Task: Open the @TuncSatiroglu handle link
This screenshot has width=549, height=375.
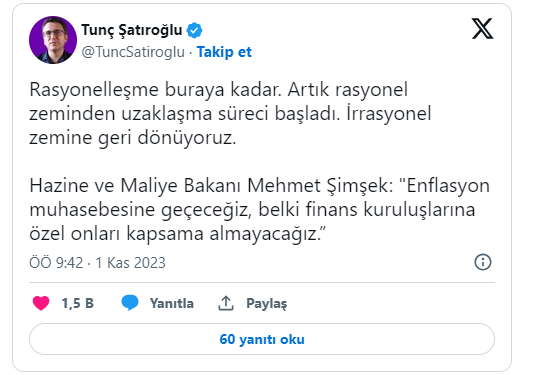Action: tap(133, 52)
